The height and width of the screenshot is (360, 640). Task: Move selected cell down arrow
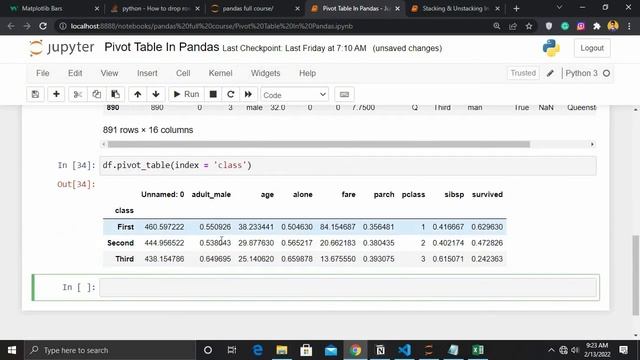coord(156,94)
